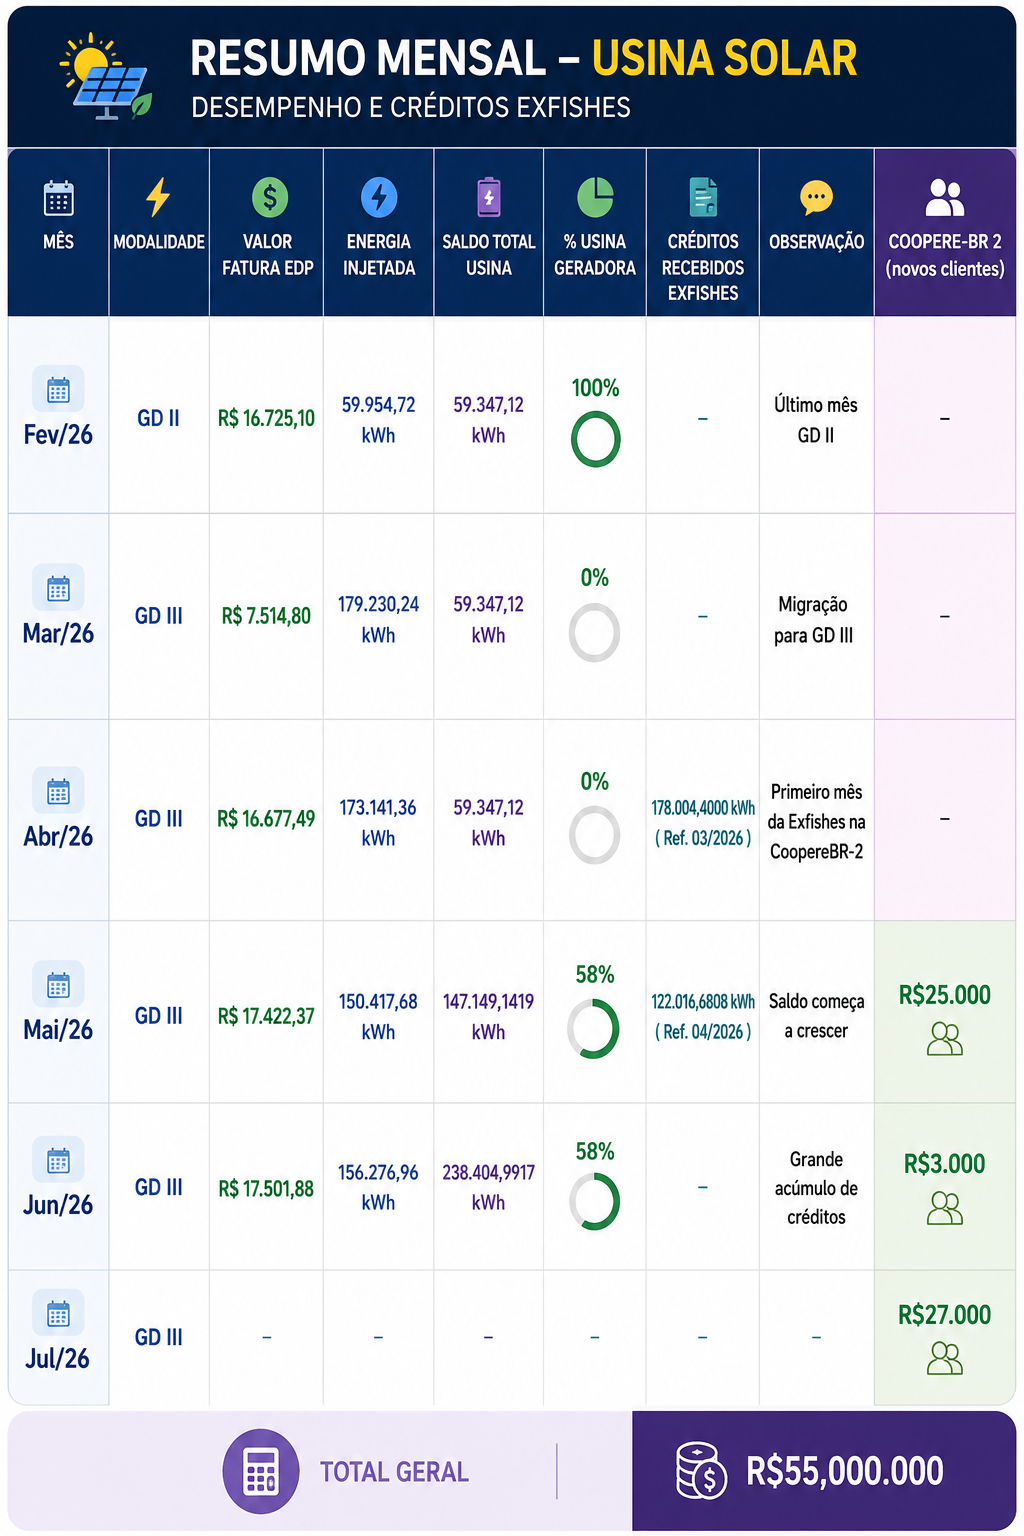Image resolution: width=1024 pixels, height=1536 pixels.
Task: Click the Abr/26 month cell
Action: coord(58,818)
